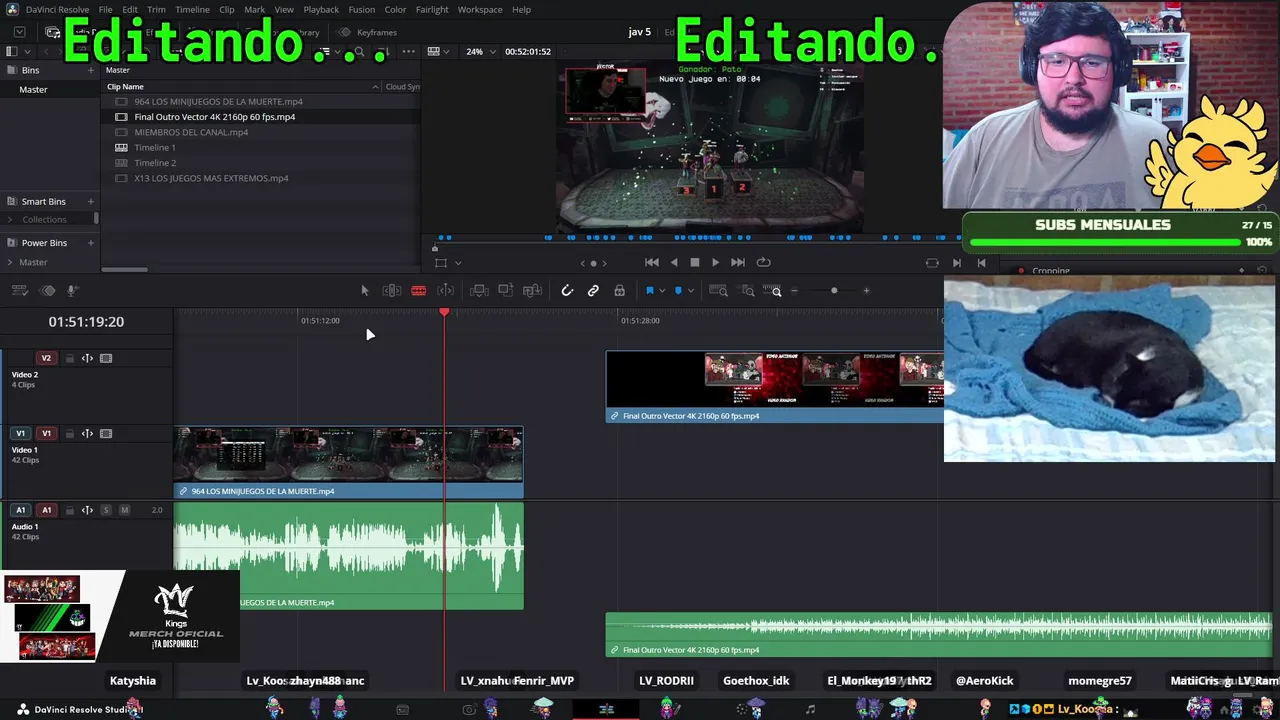Viewport: 1280px width, 720px height.
Task: Click the Replace Clip icon
Action: tap(532, 291)
